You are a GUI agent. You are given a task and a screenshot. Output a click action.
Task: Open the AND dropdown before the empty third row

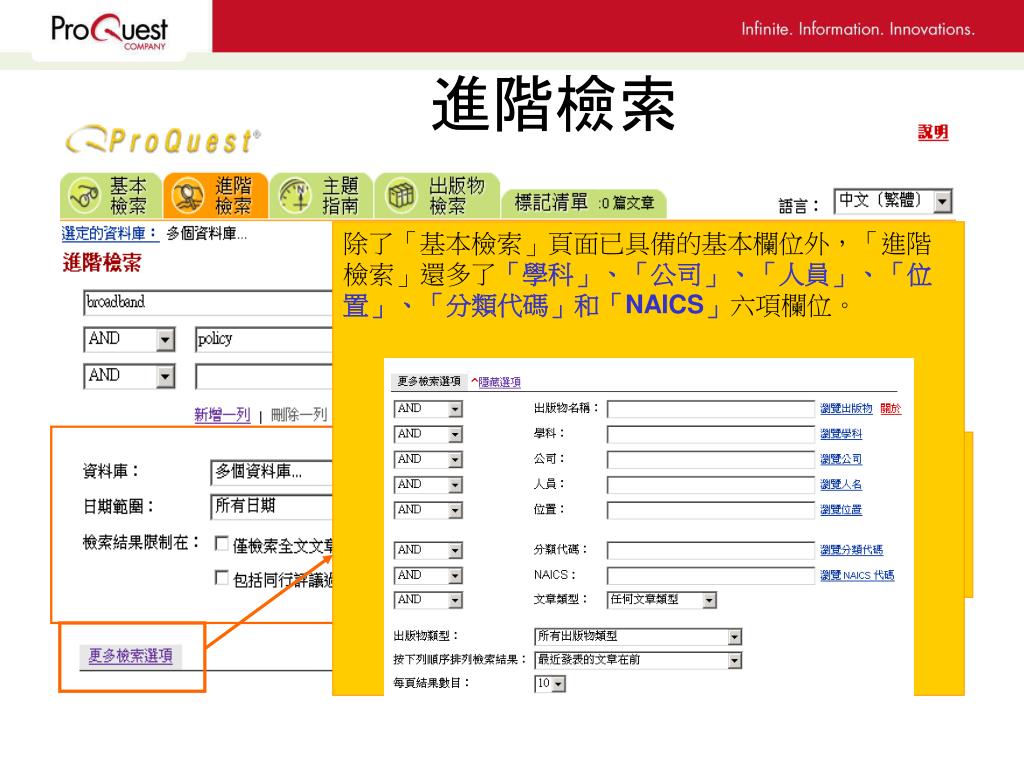pyautogui.click(x=129, y=376)
